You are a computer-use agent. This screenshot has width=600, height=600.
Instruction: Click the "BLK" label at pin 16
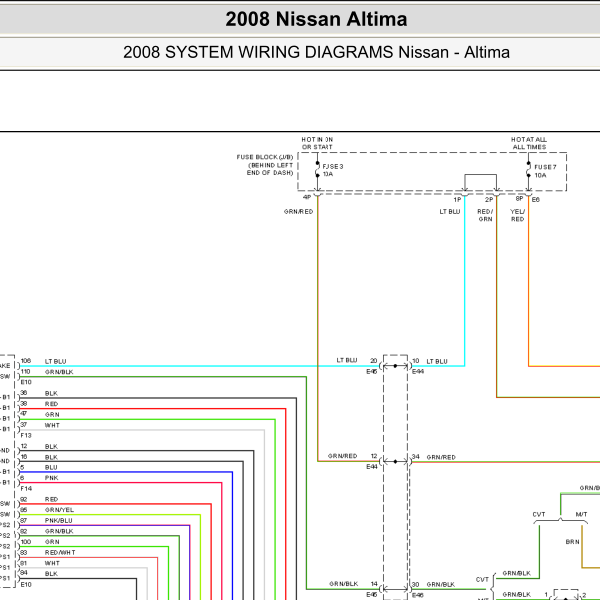pyautogui.click(x=51, y=457)
